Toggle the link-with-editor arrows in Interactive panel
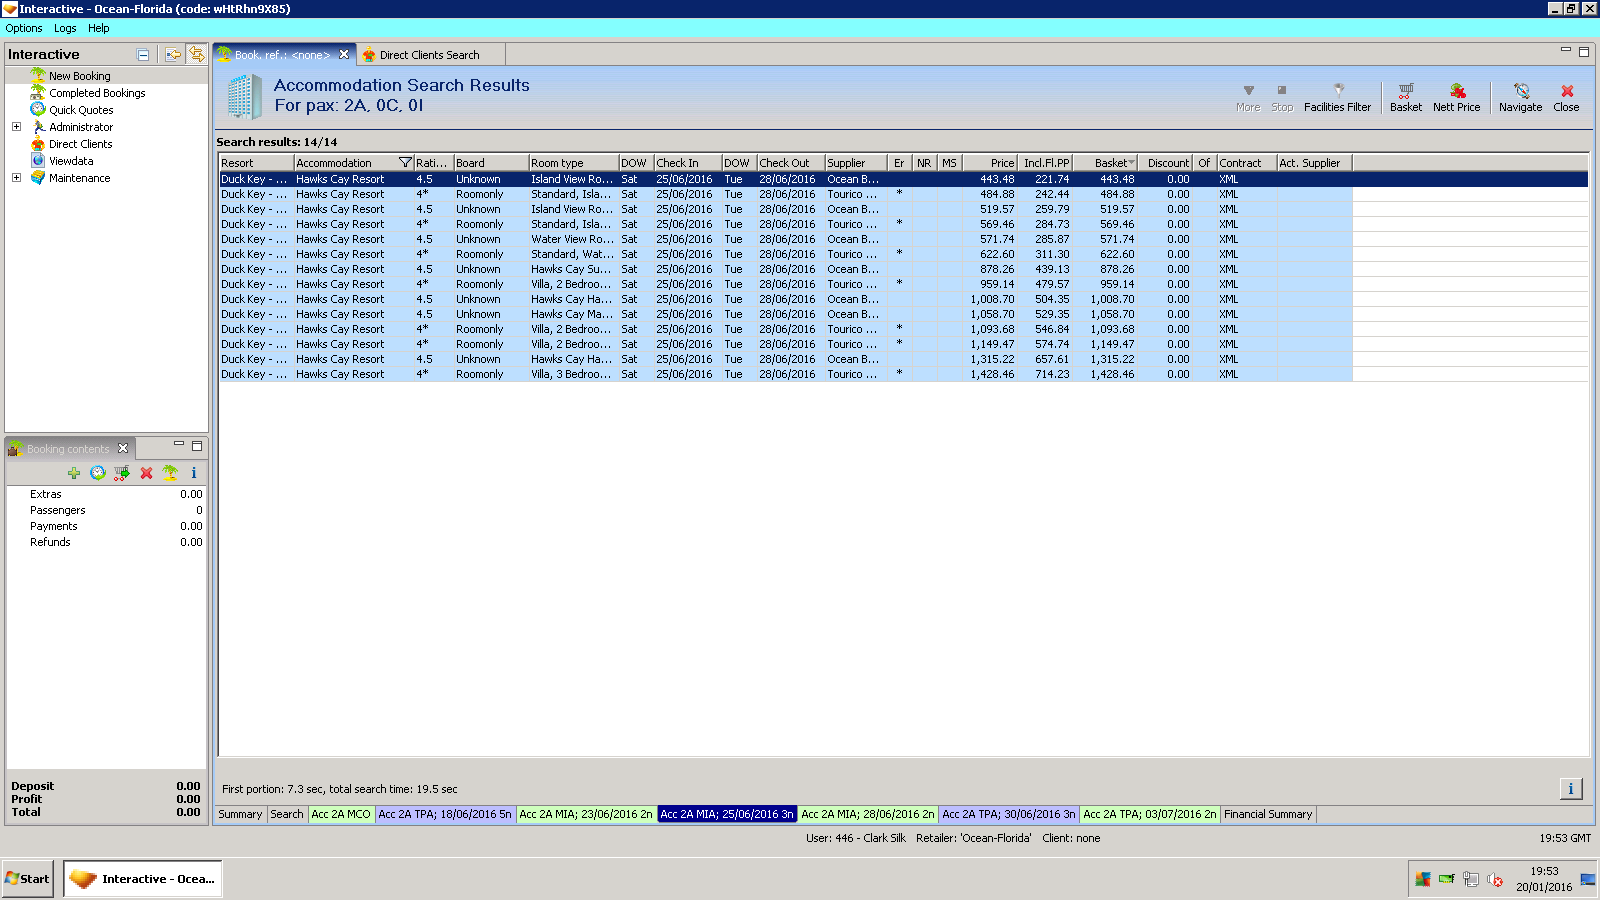 coord(197,54)
